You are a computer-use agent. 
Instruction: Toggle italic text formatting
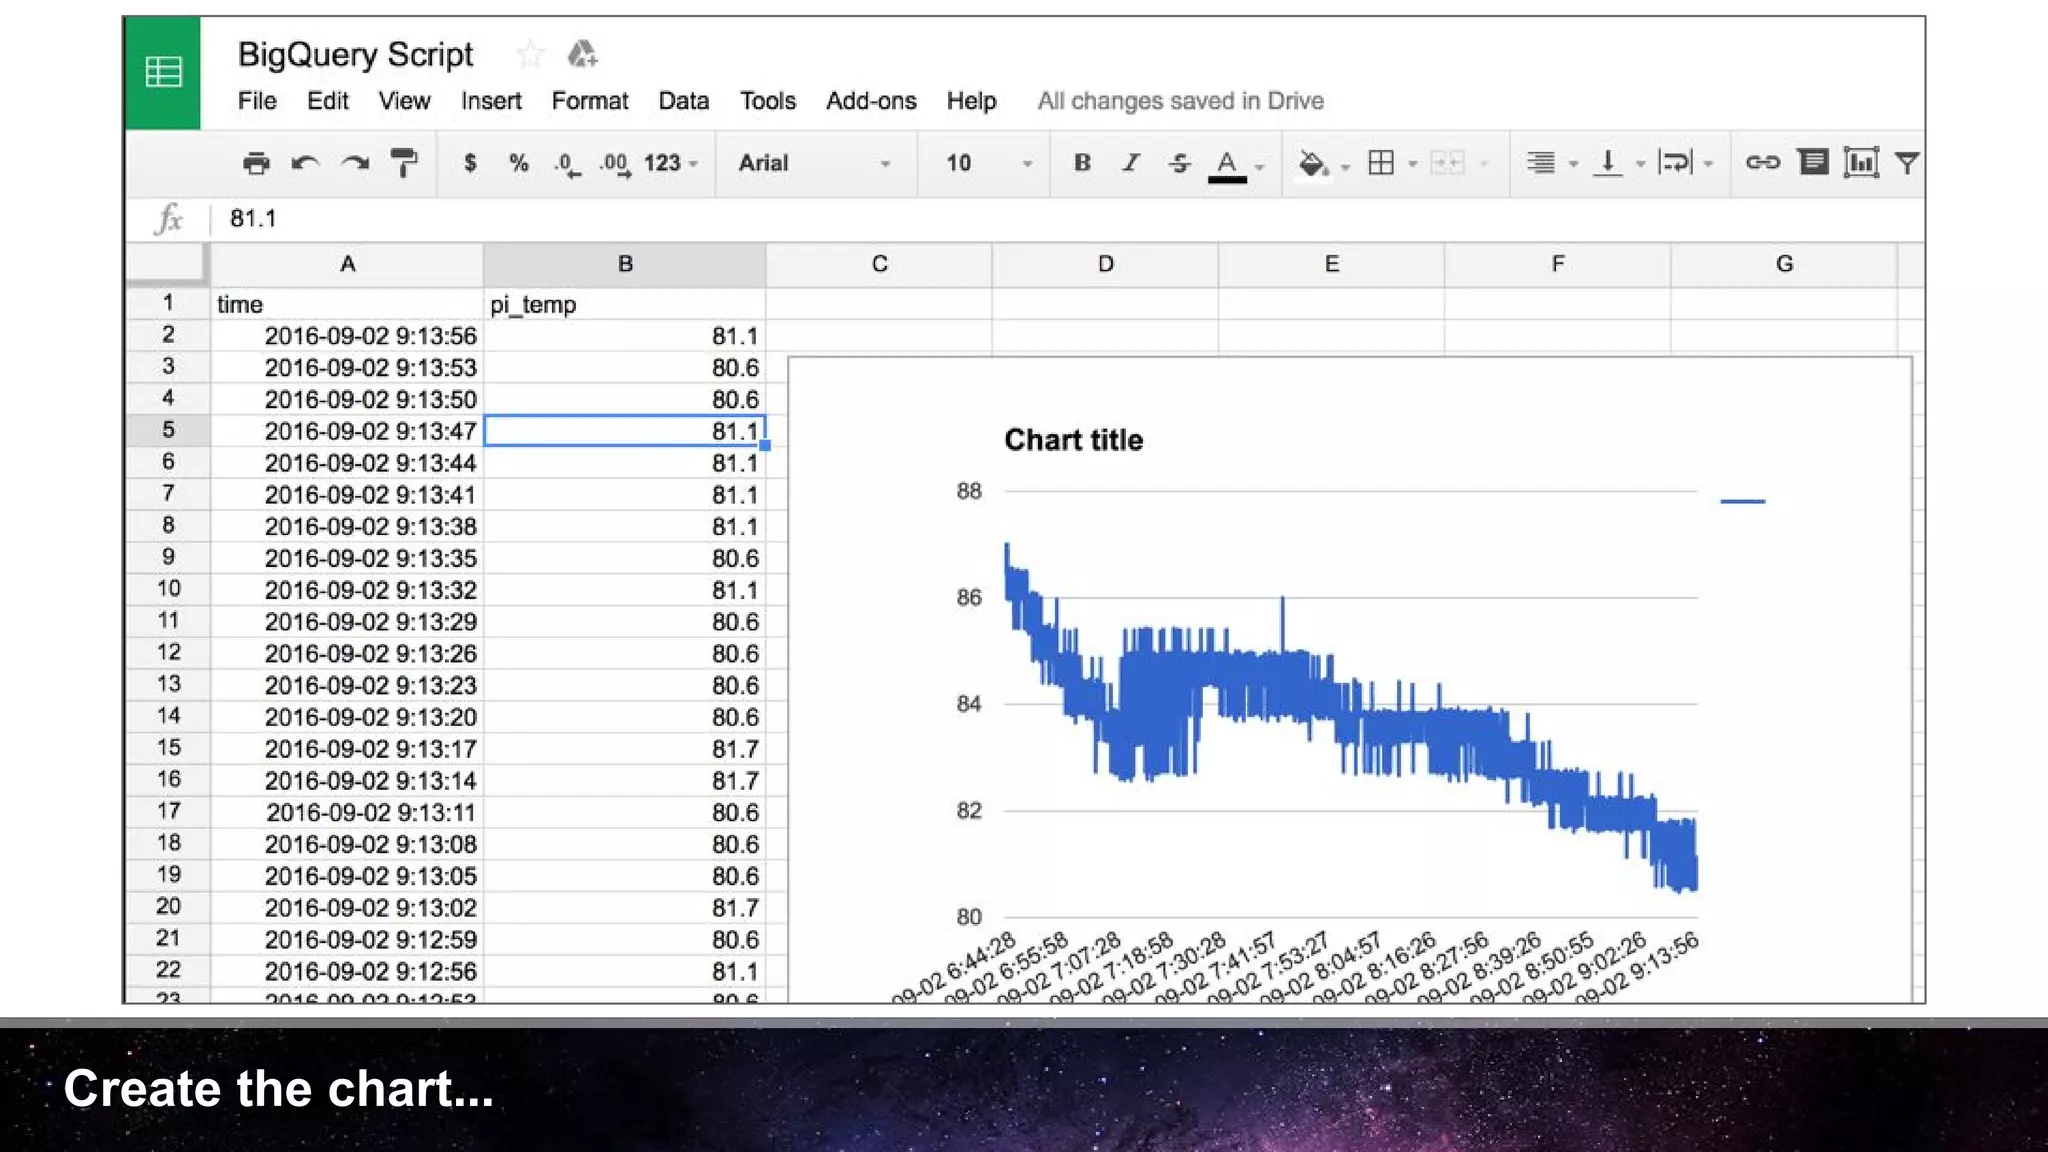(1130, 163)
